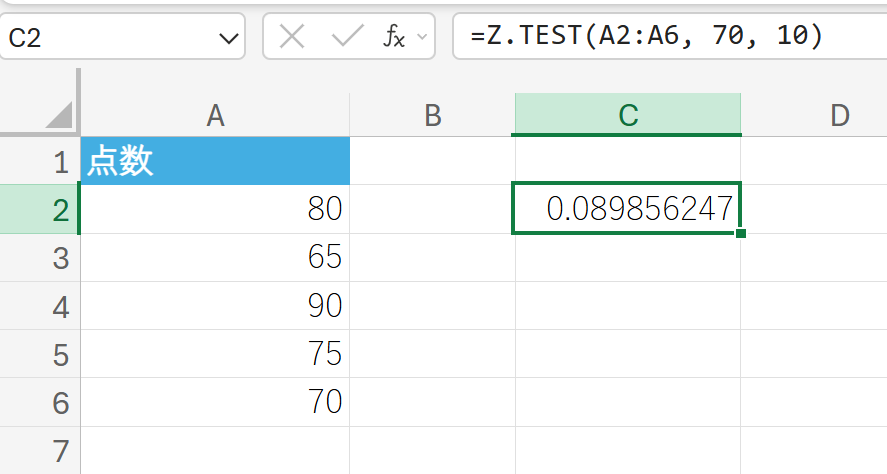
Task: Expand the small dropdown beside fx
Action: pos(421,38)
